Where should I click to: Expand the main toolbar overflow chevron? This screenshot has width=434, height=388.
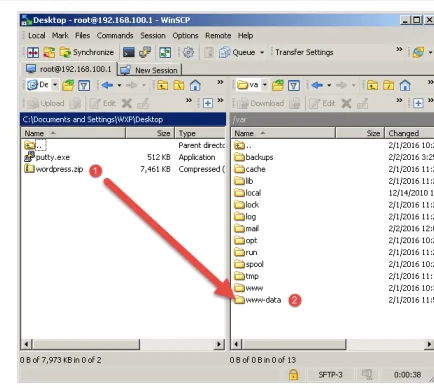399,49
